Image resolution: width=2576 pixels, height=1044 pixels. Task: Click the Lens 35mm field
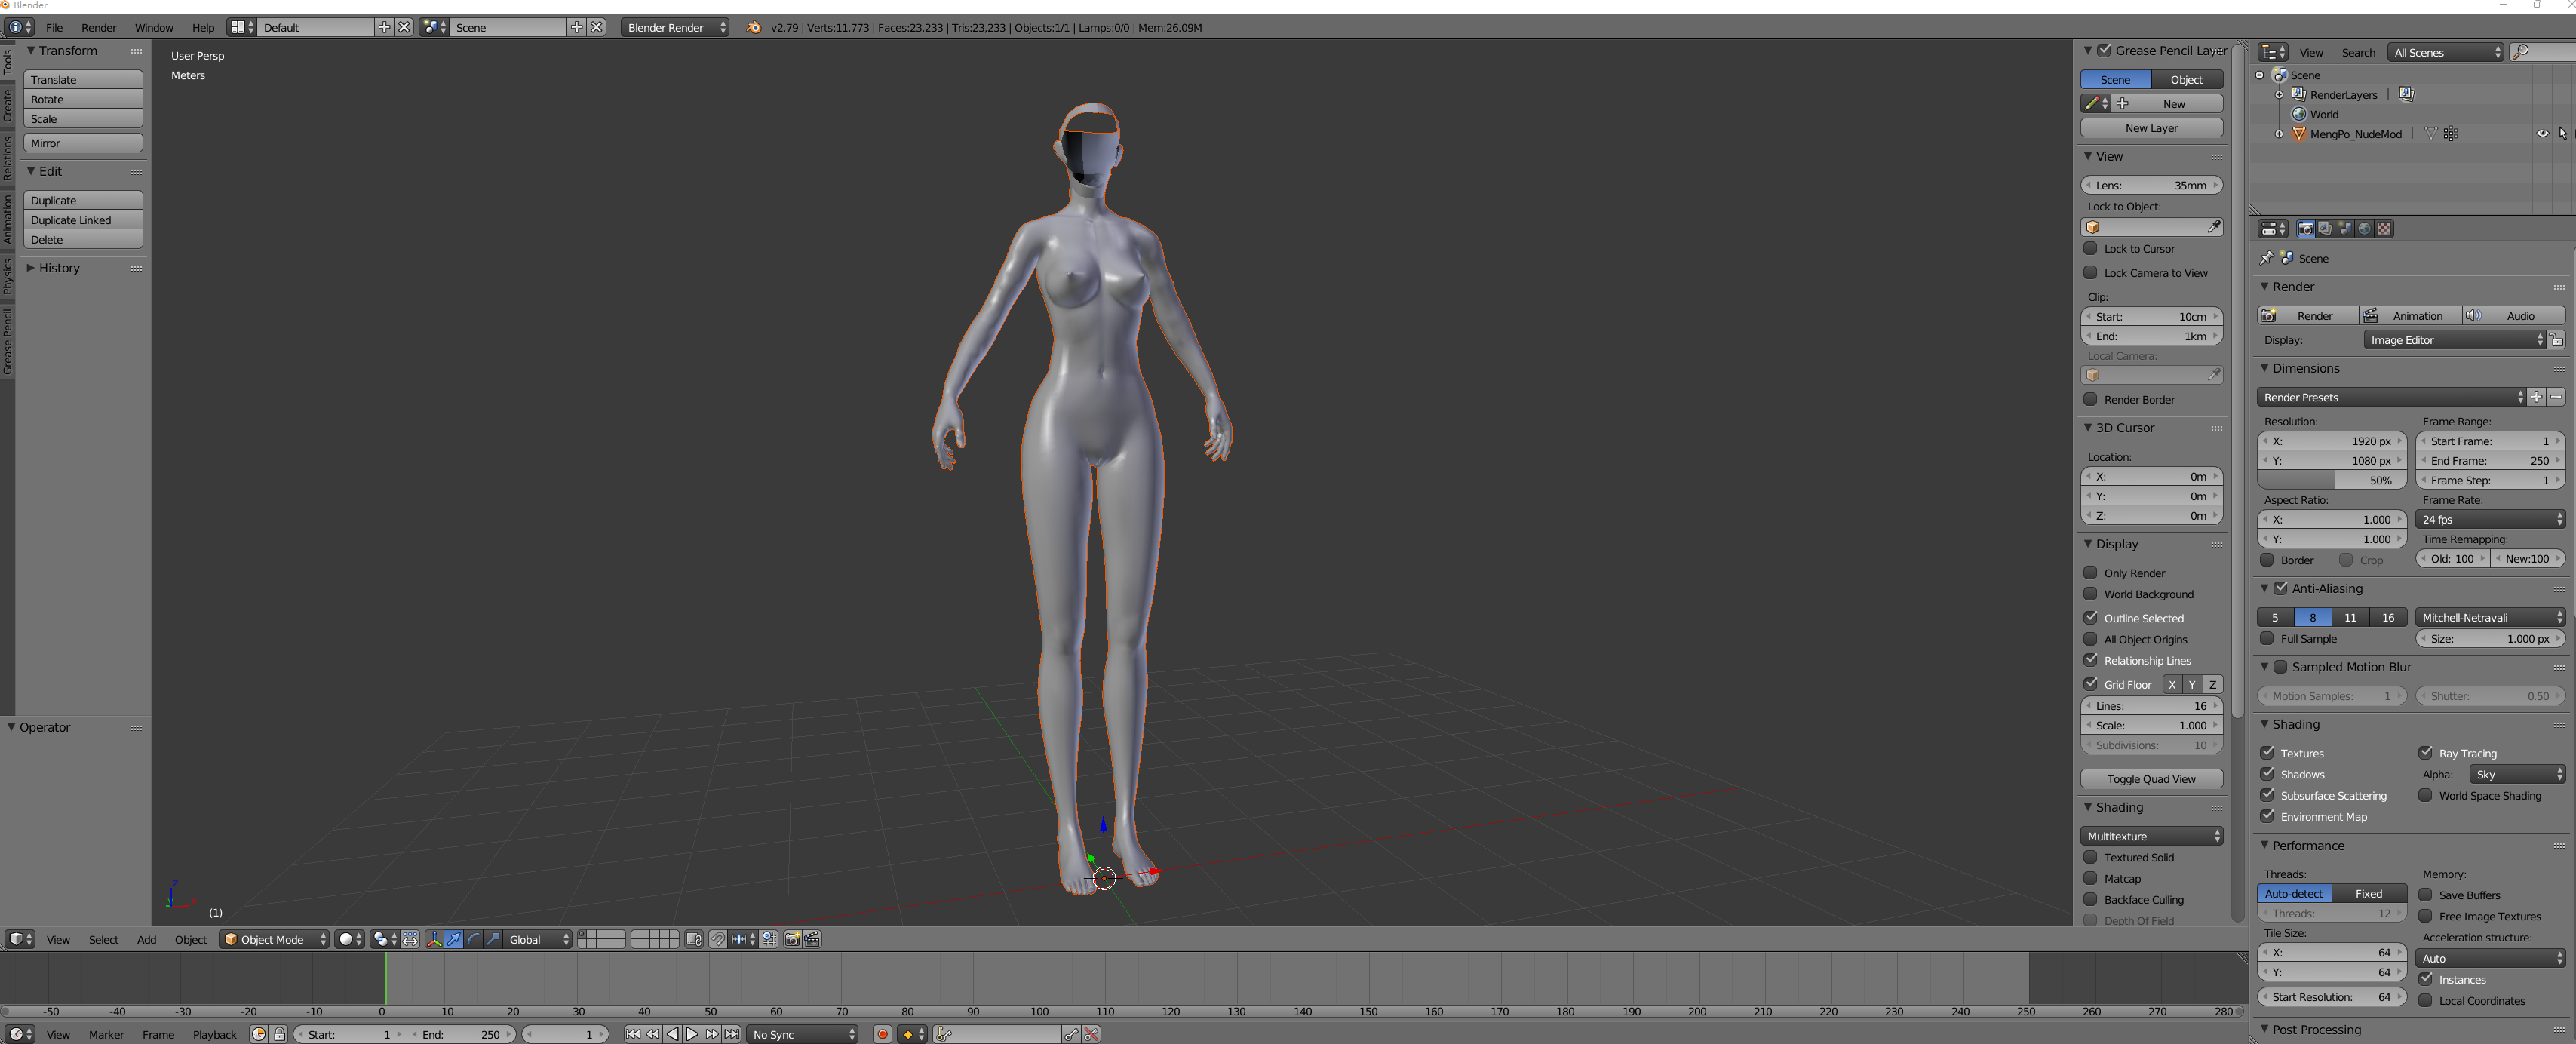click(x=2152, y=185)
